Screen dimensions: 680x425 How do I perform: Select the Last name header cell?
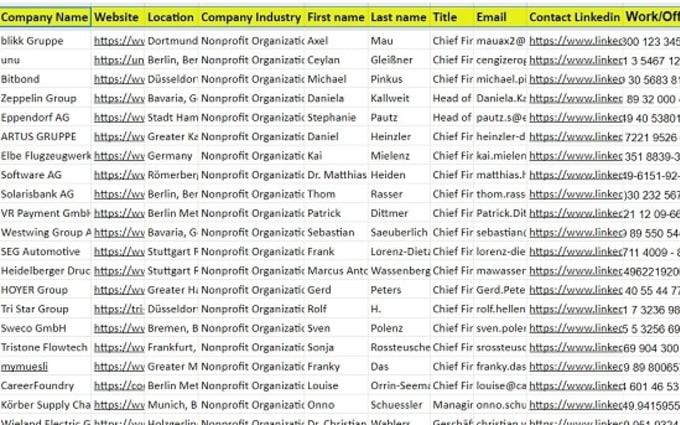399,17
